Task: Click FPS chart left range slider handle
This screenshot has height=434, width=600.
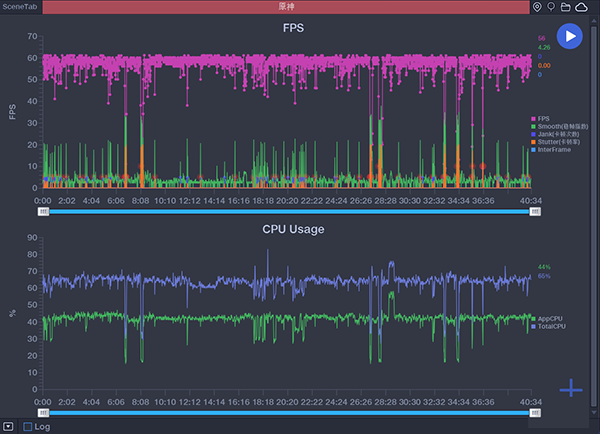Action: click(x=43, y=212)
